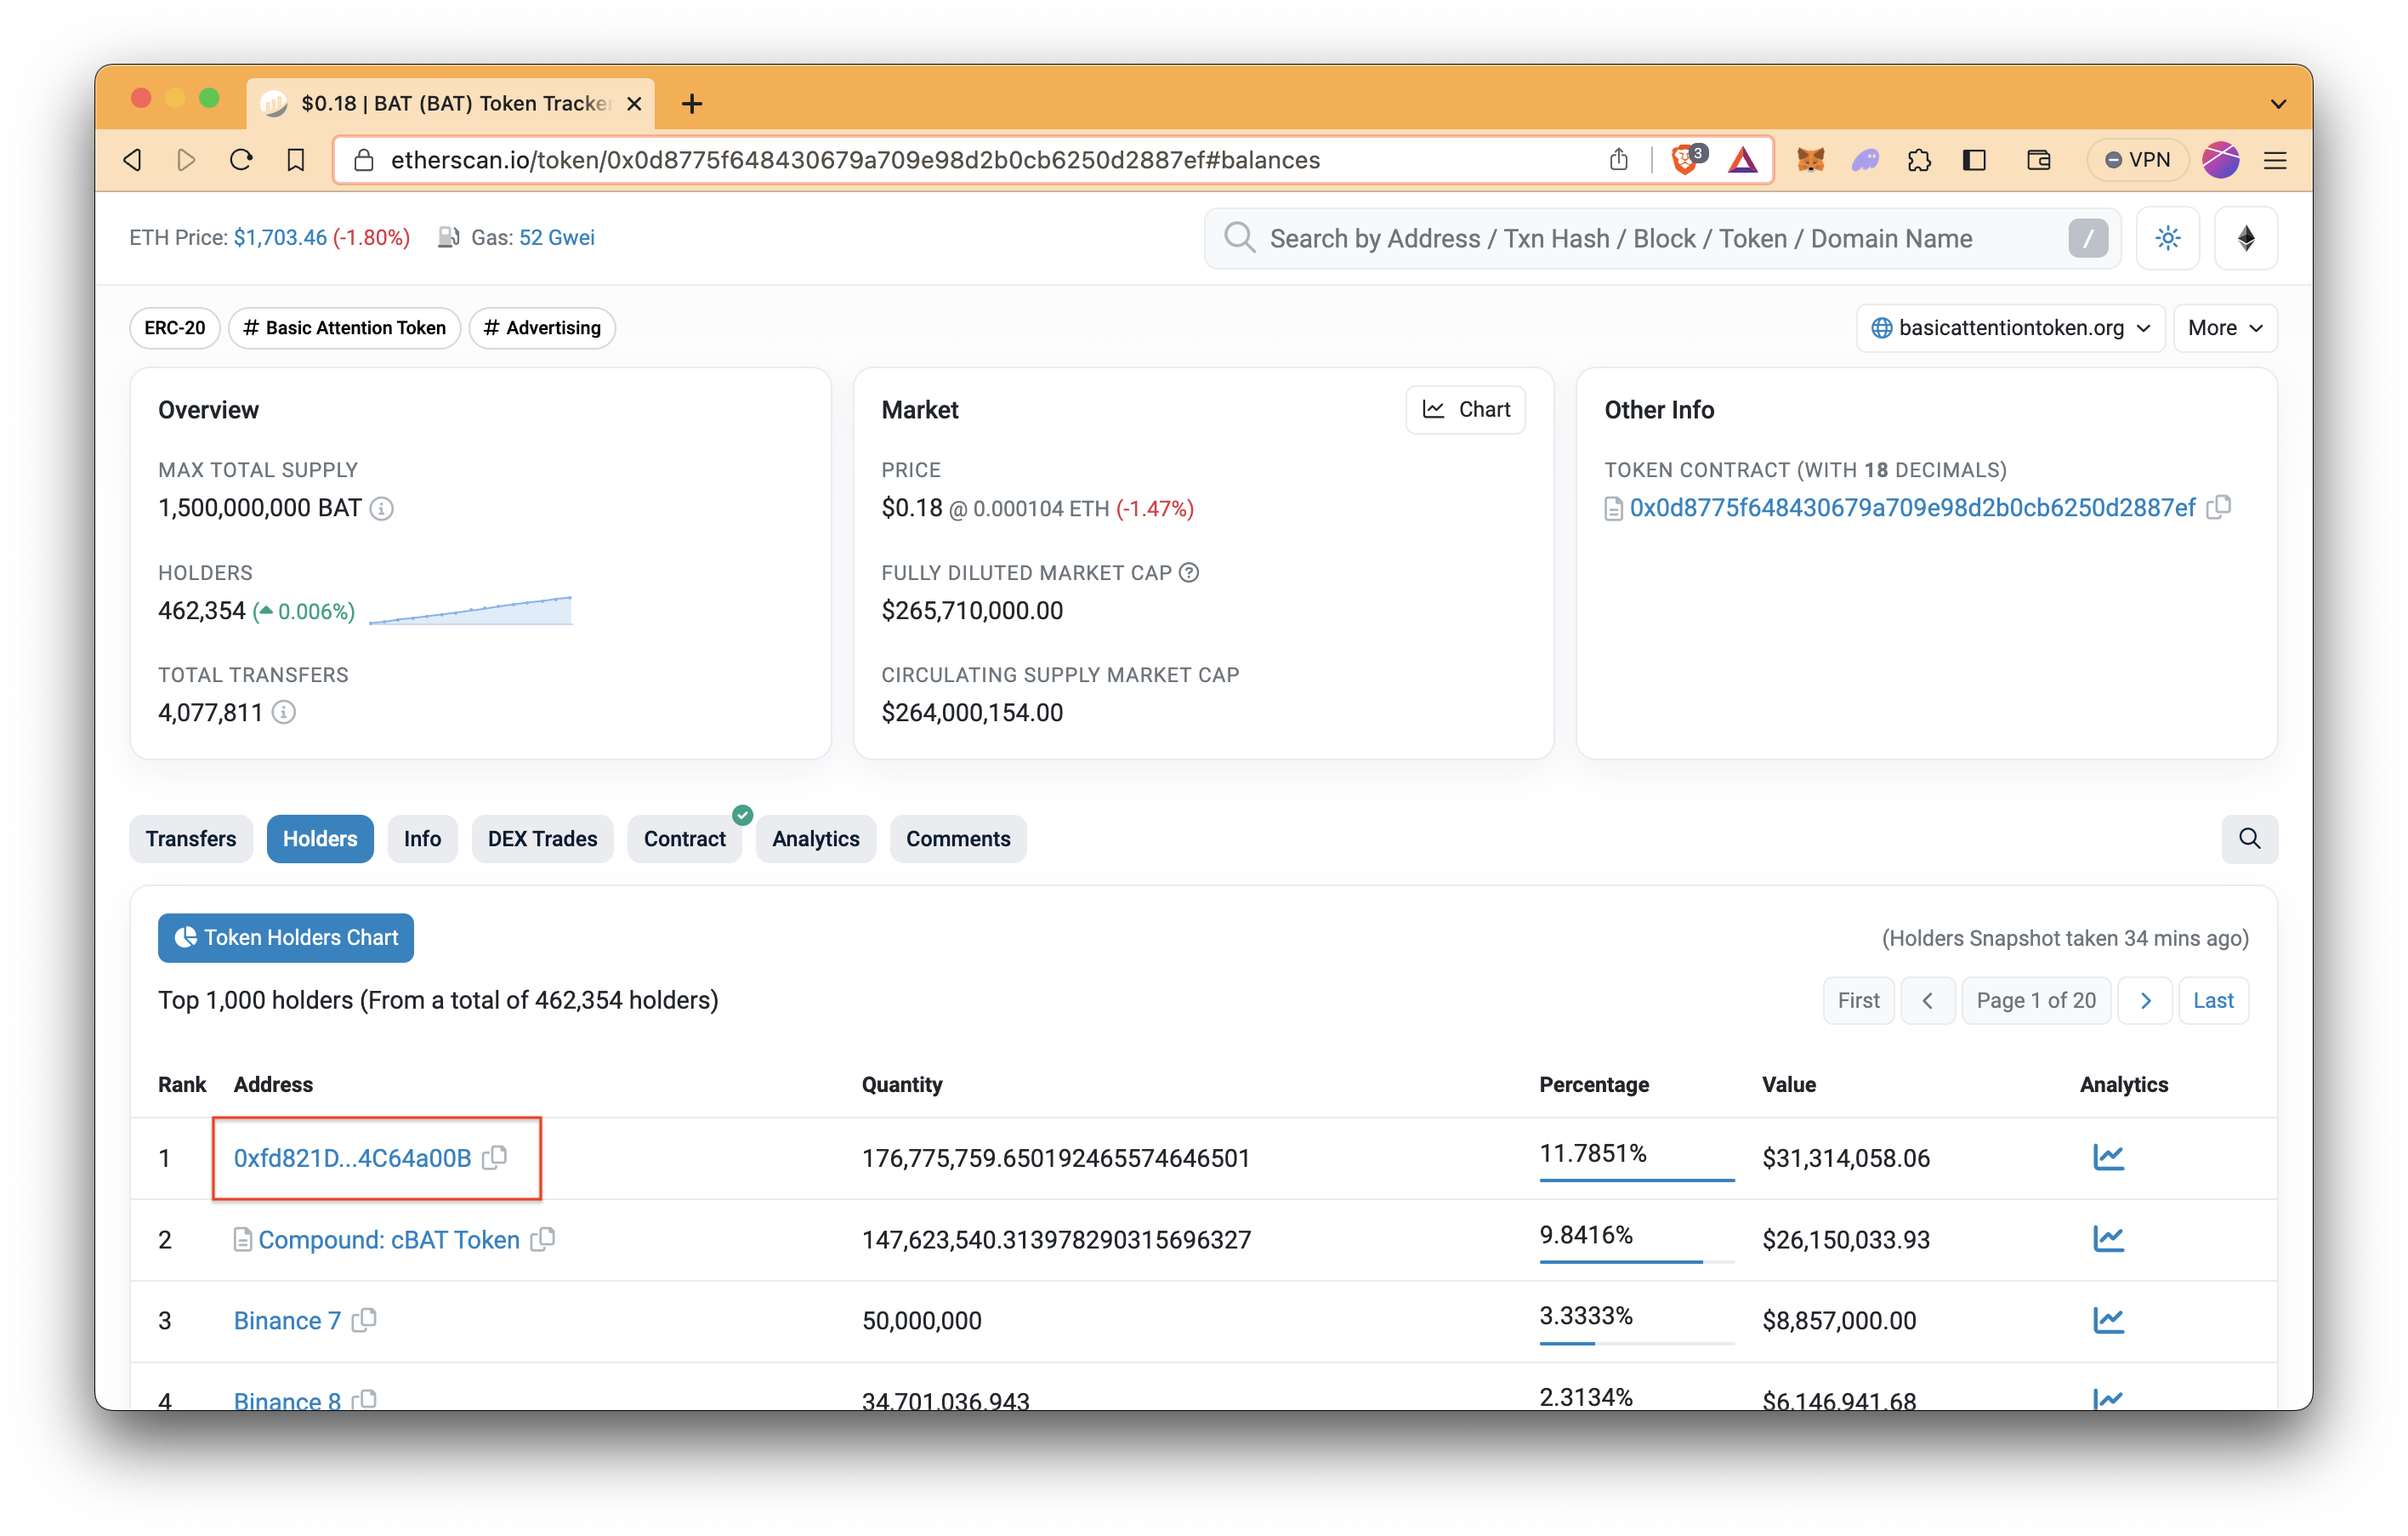Switch to the Analytics tab
The width and height of the screenshot is (2408, 1536).
point(815,838)
